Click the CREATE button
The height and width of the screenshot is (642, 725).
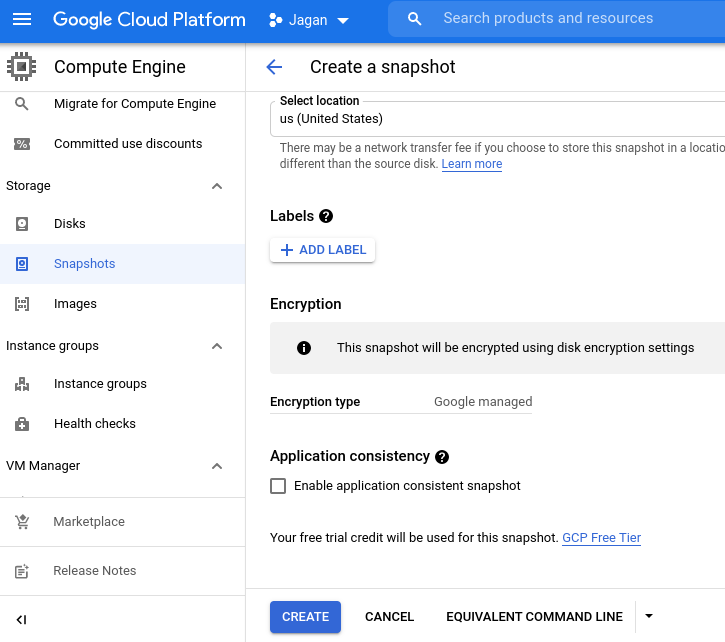305,617
